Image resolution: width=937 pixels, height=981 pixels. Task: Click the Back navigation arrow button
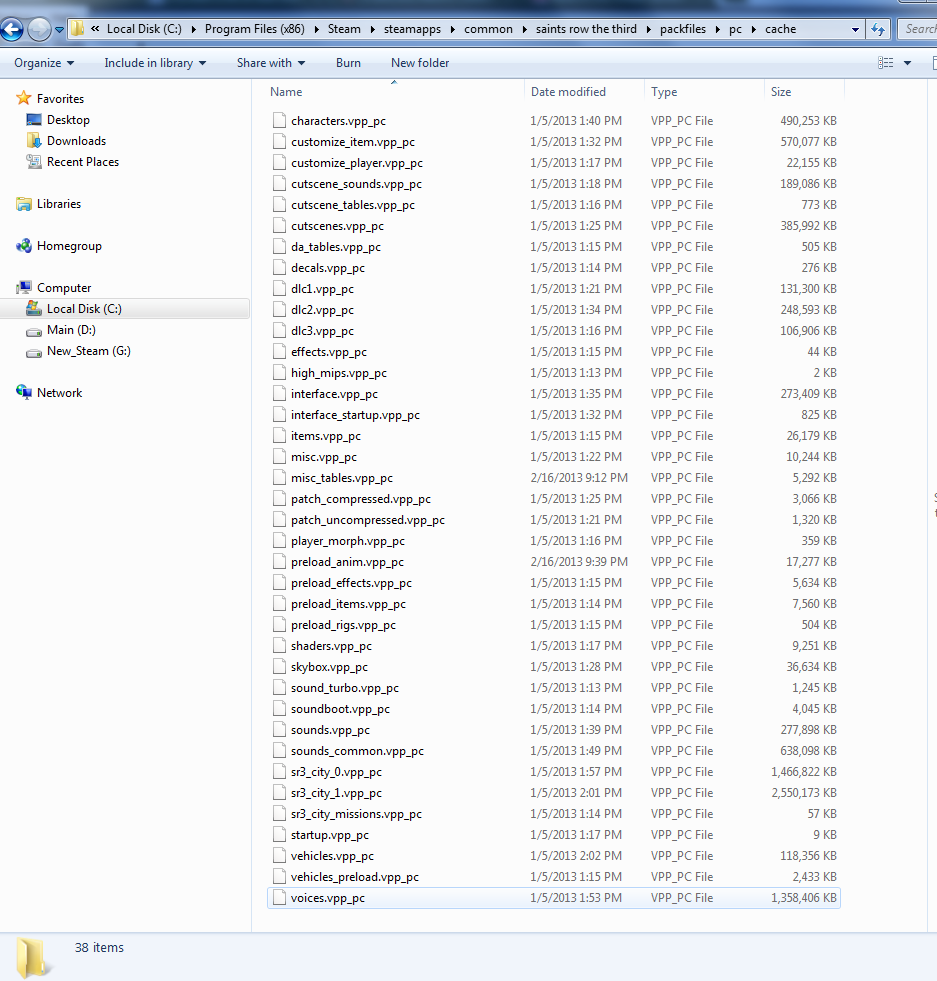click(11, 29)
